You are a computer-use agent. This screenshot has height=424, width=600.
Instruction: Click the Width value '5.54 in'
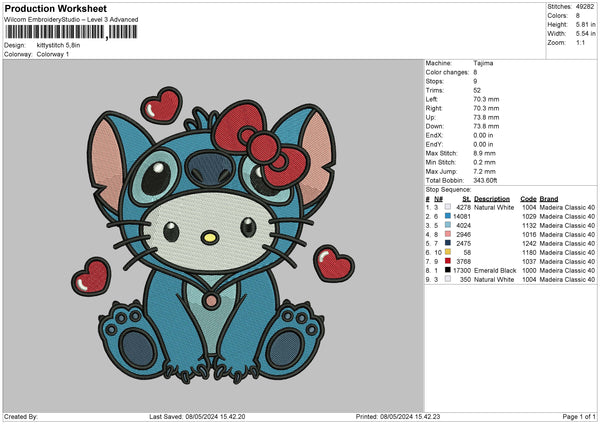point(585,34)
